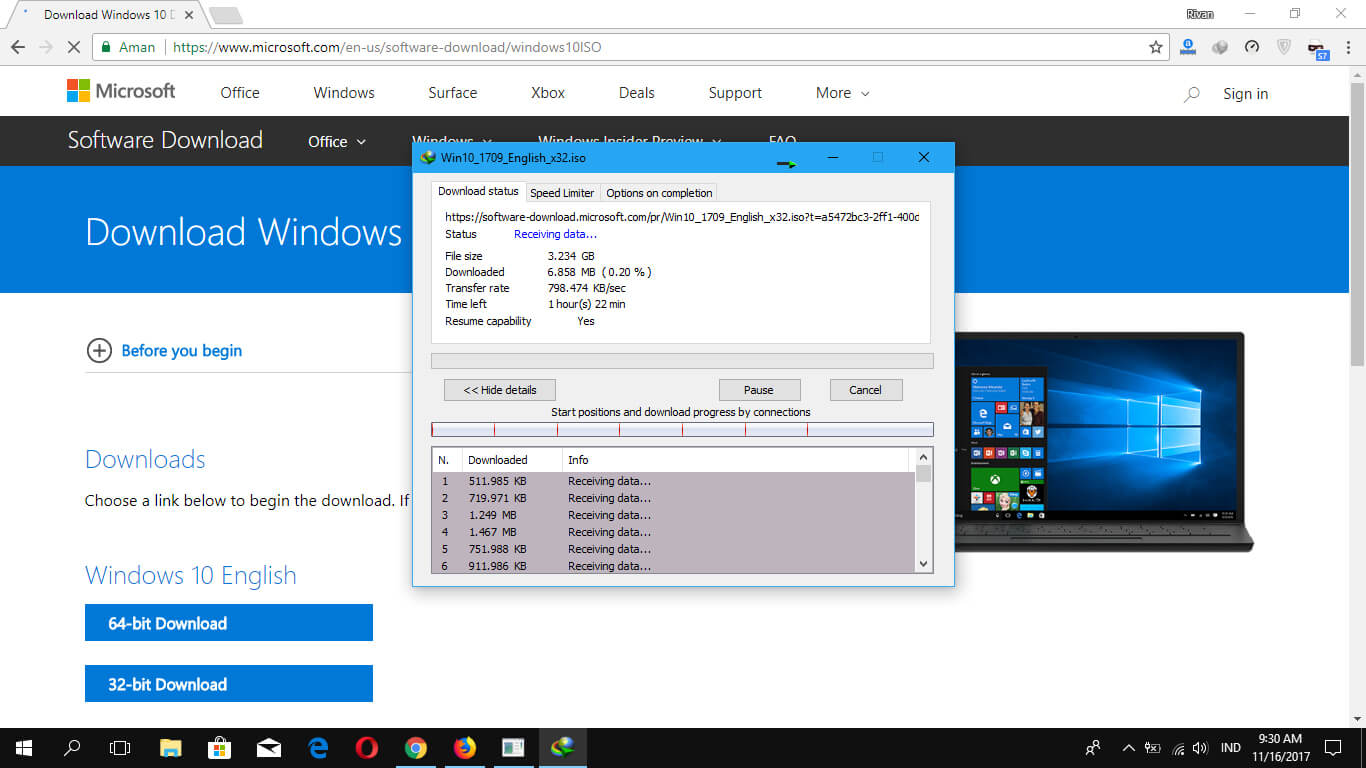
Task: Open the volume control in the system tray
Action: (1200, 748)
